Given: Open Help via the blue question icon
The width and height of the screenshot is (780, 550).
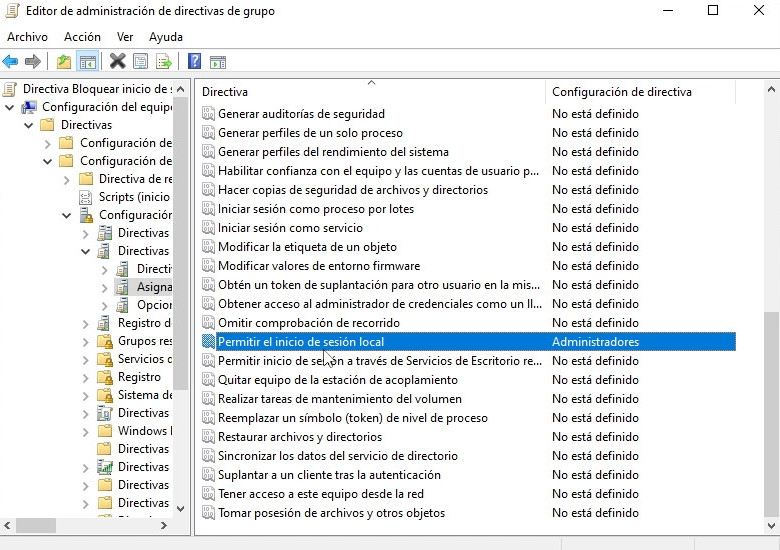Looking at the screenshot, I should (x=195, y=62).
